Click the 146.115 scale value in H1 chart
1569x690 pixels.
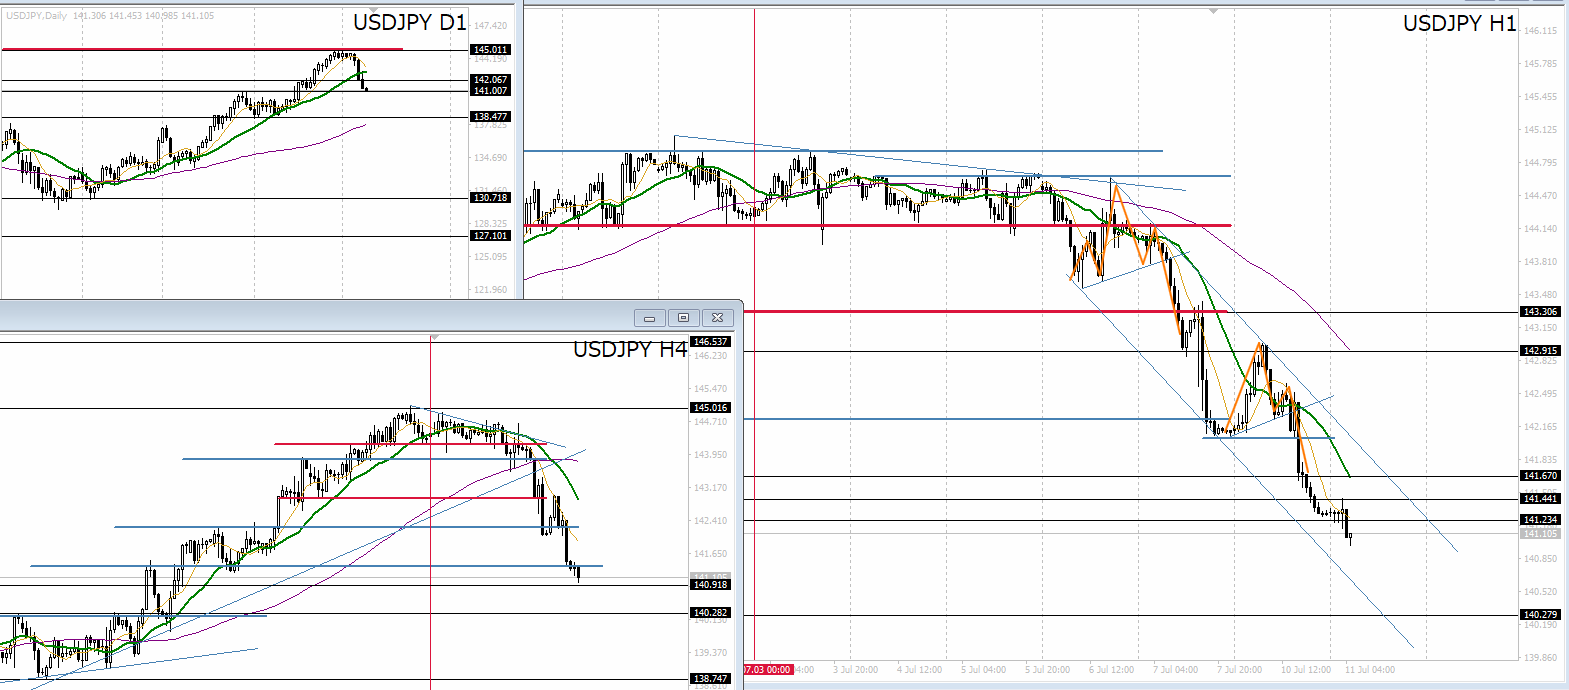click(1540, 31)
